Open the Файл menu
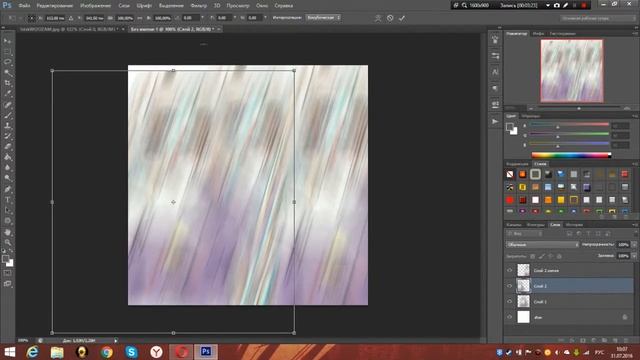The image size is (640, 360). (x=24, y=6)
